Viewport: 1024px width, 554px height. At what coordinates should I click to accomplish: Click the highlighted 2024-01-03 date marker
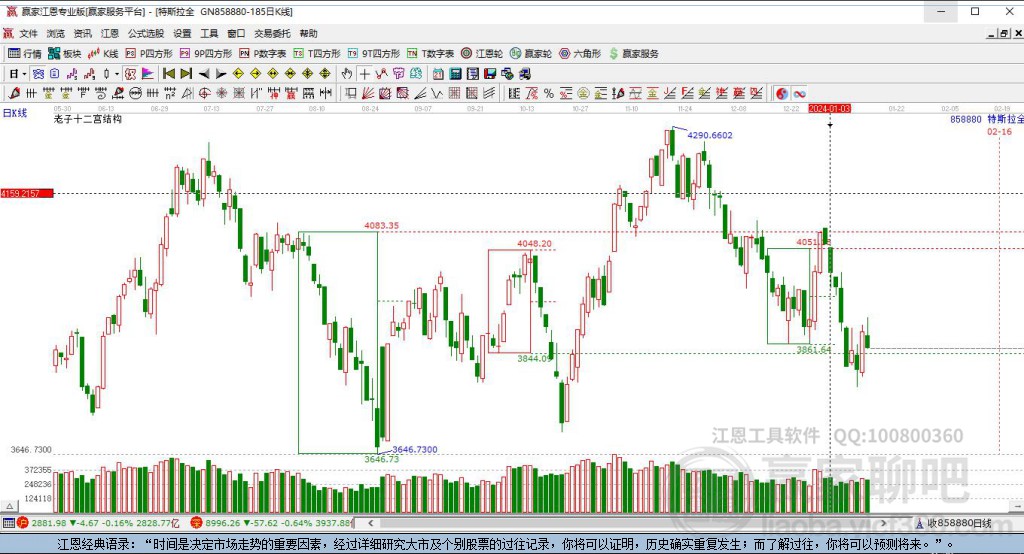tap(829, 108)
